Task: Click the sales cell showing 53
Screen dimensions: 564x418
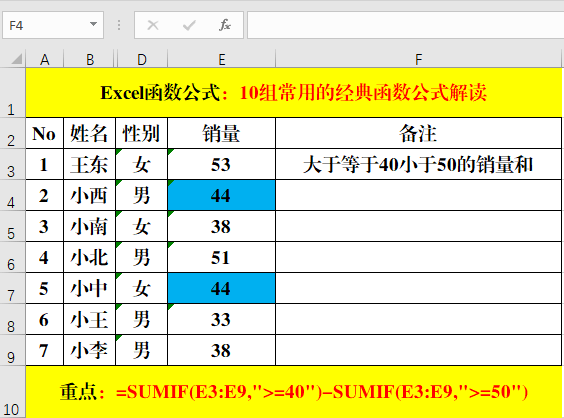Action: point(222,164)
